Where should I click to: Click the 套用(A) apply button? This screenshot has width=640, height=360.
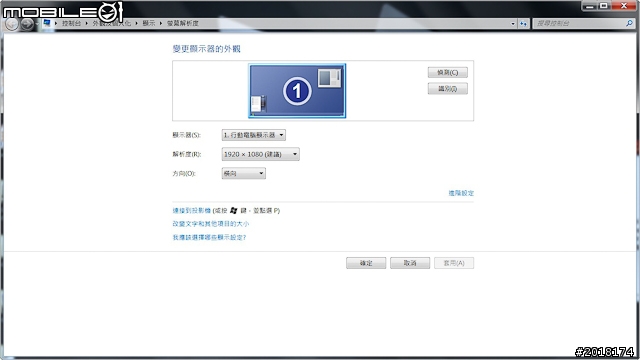click(454, 263)
